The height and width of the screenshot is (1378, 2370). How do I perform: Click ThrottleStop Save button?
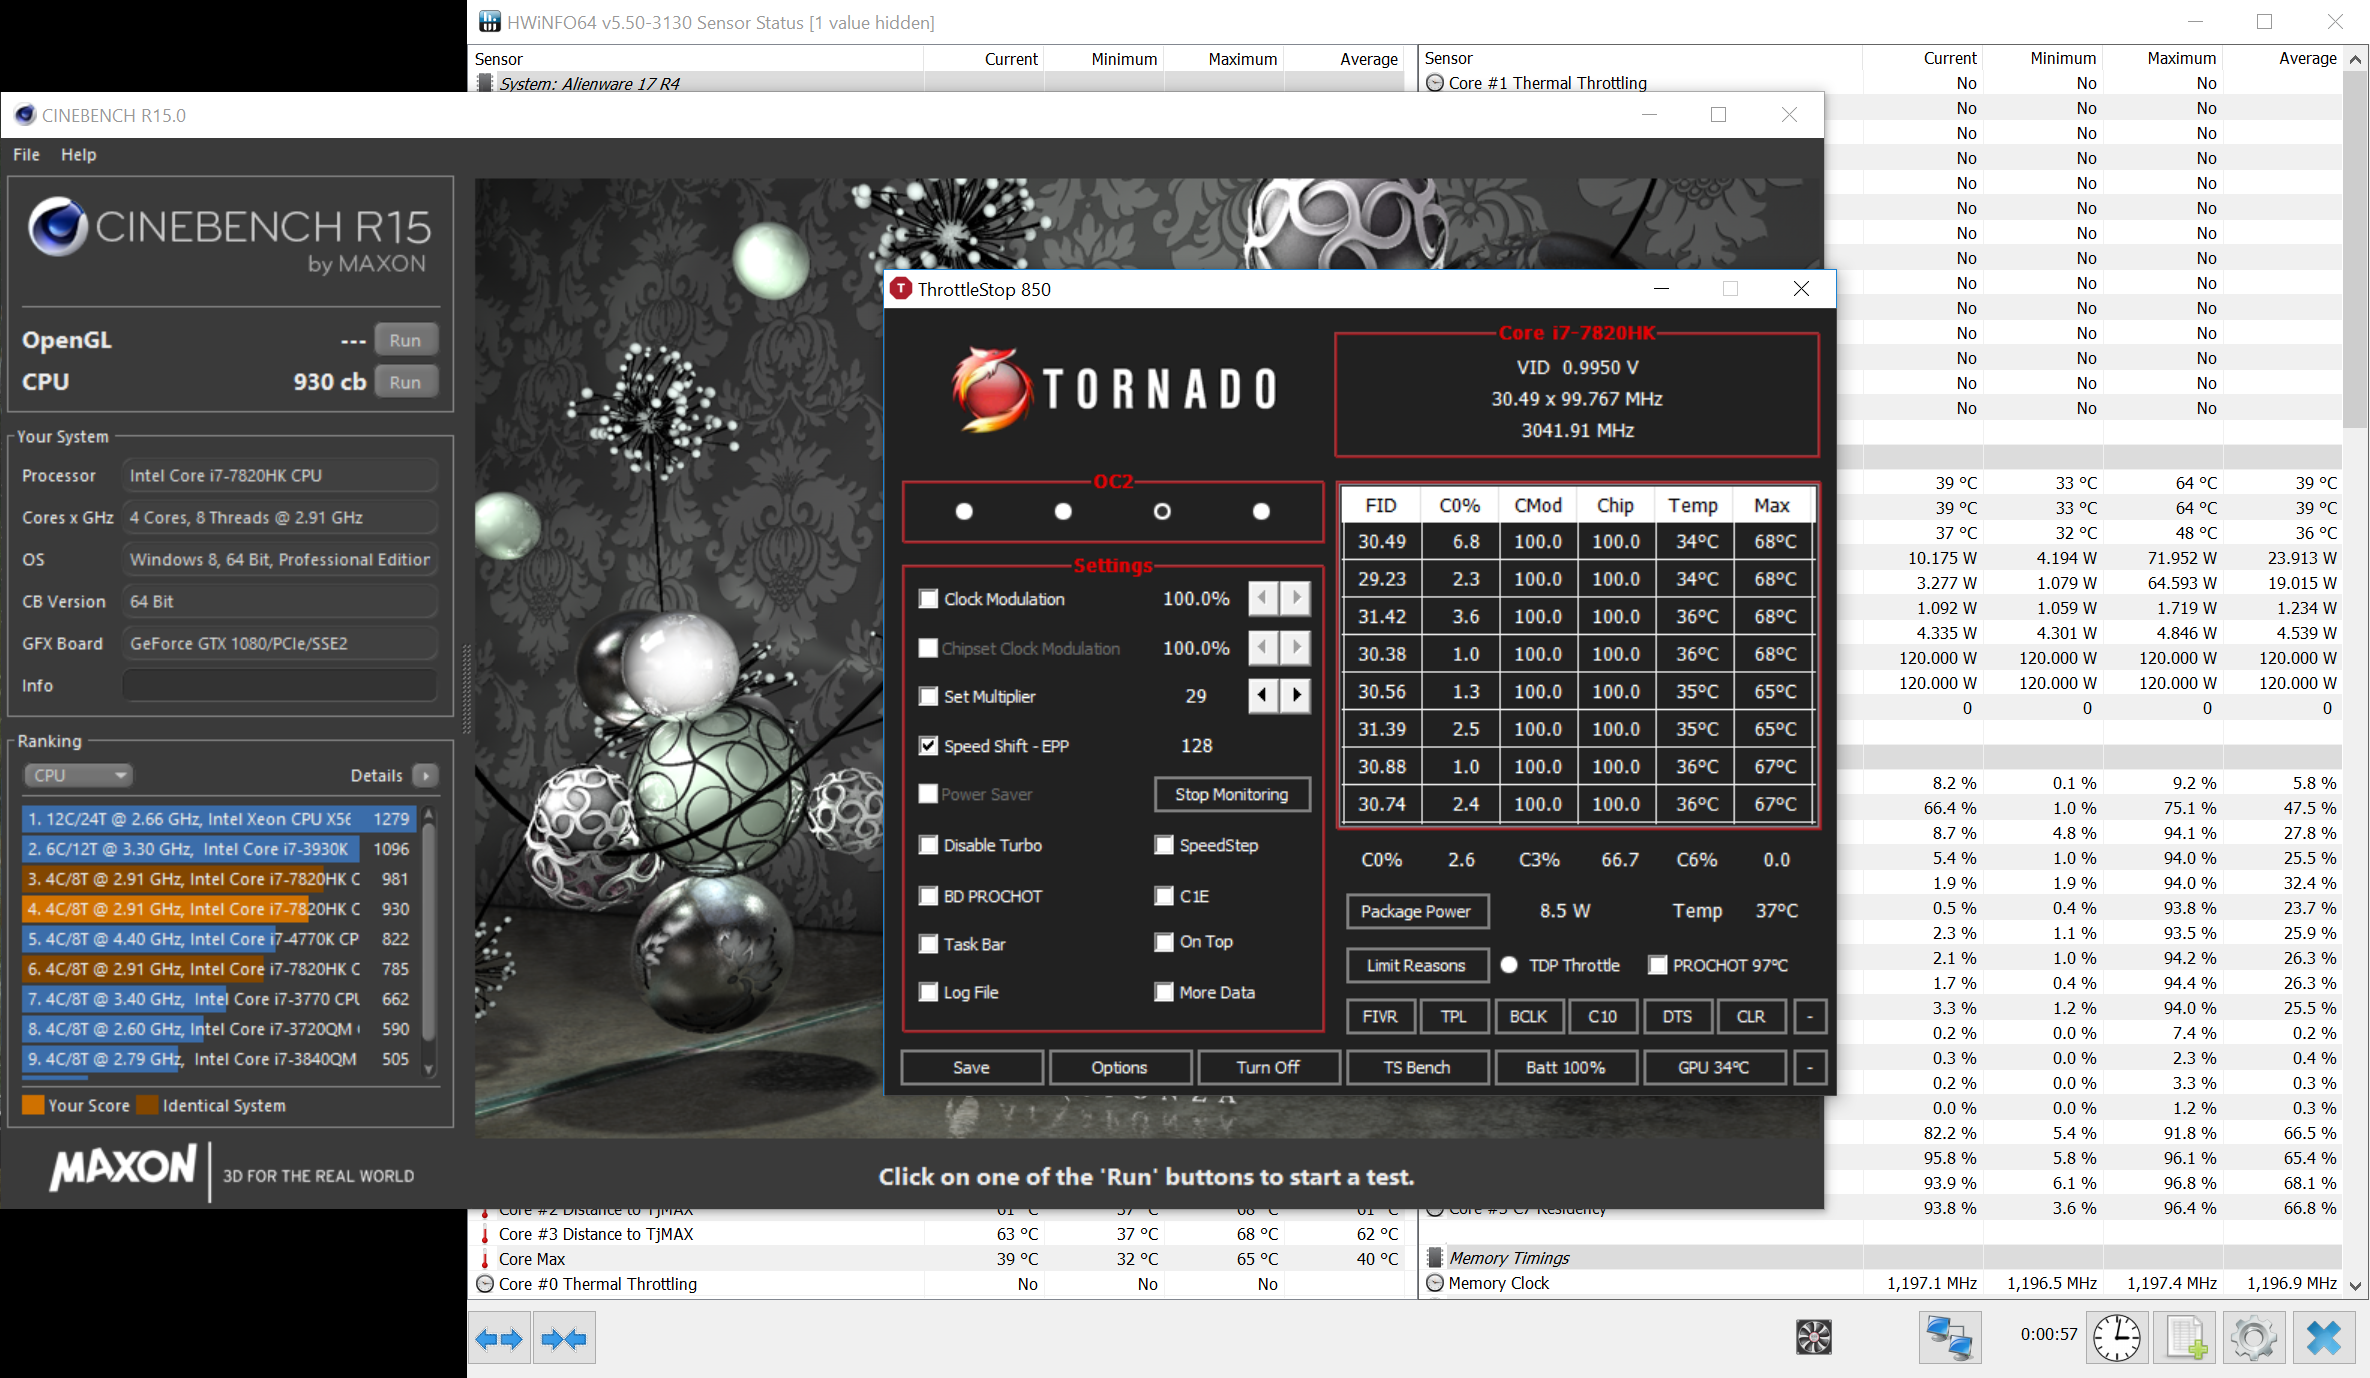tap(971, 1067)
